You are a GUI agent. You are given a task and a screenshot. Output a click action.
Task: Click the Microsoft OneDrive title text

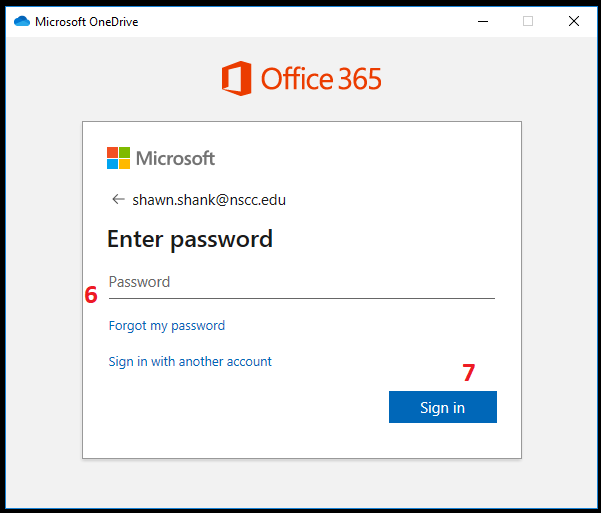point(87,21)
